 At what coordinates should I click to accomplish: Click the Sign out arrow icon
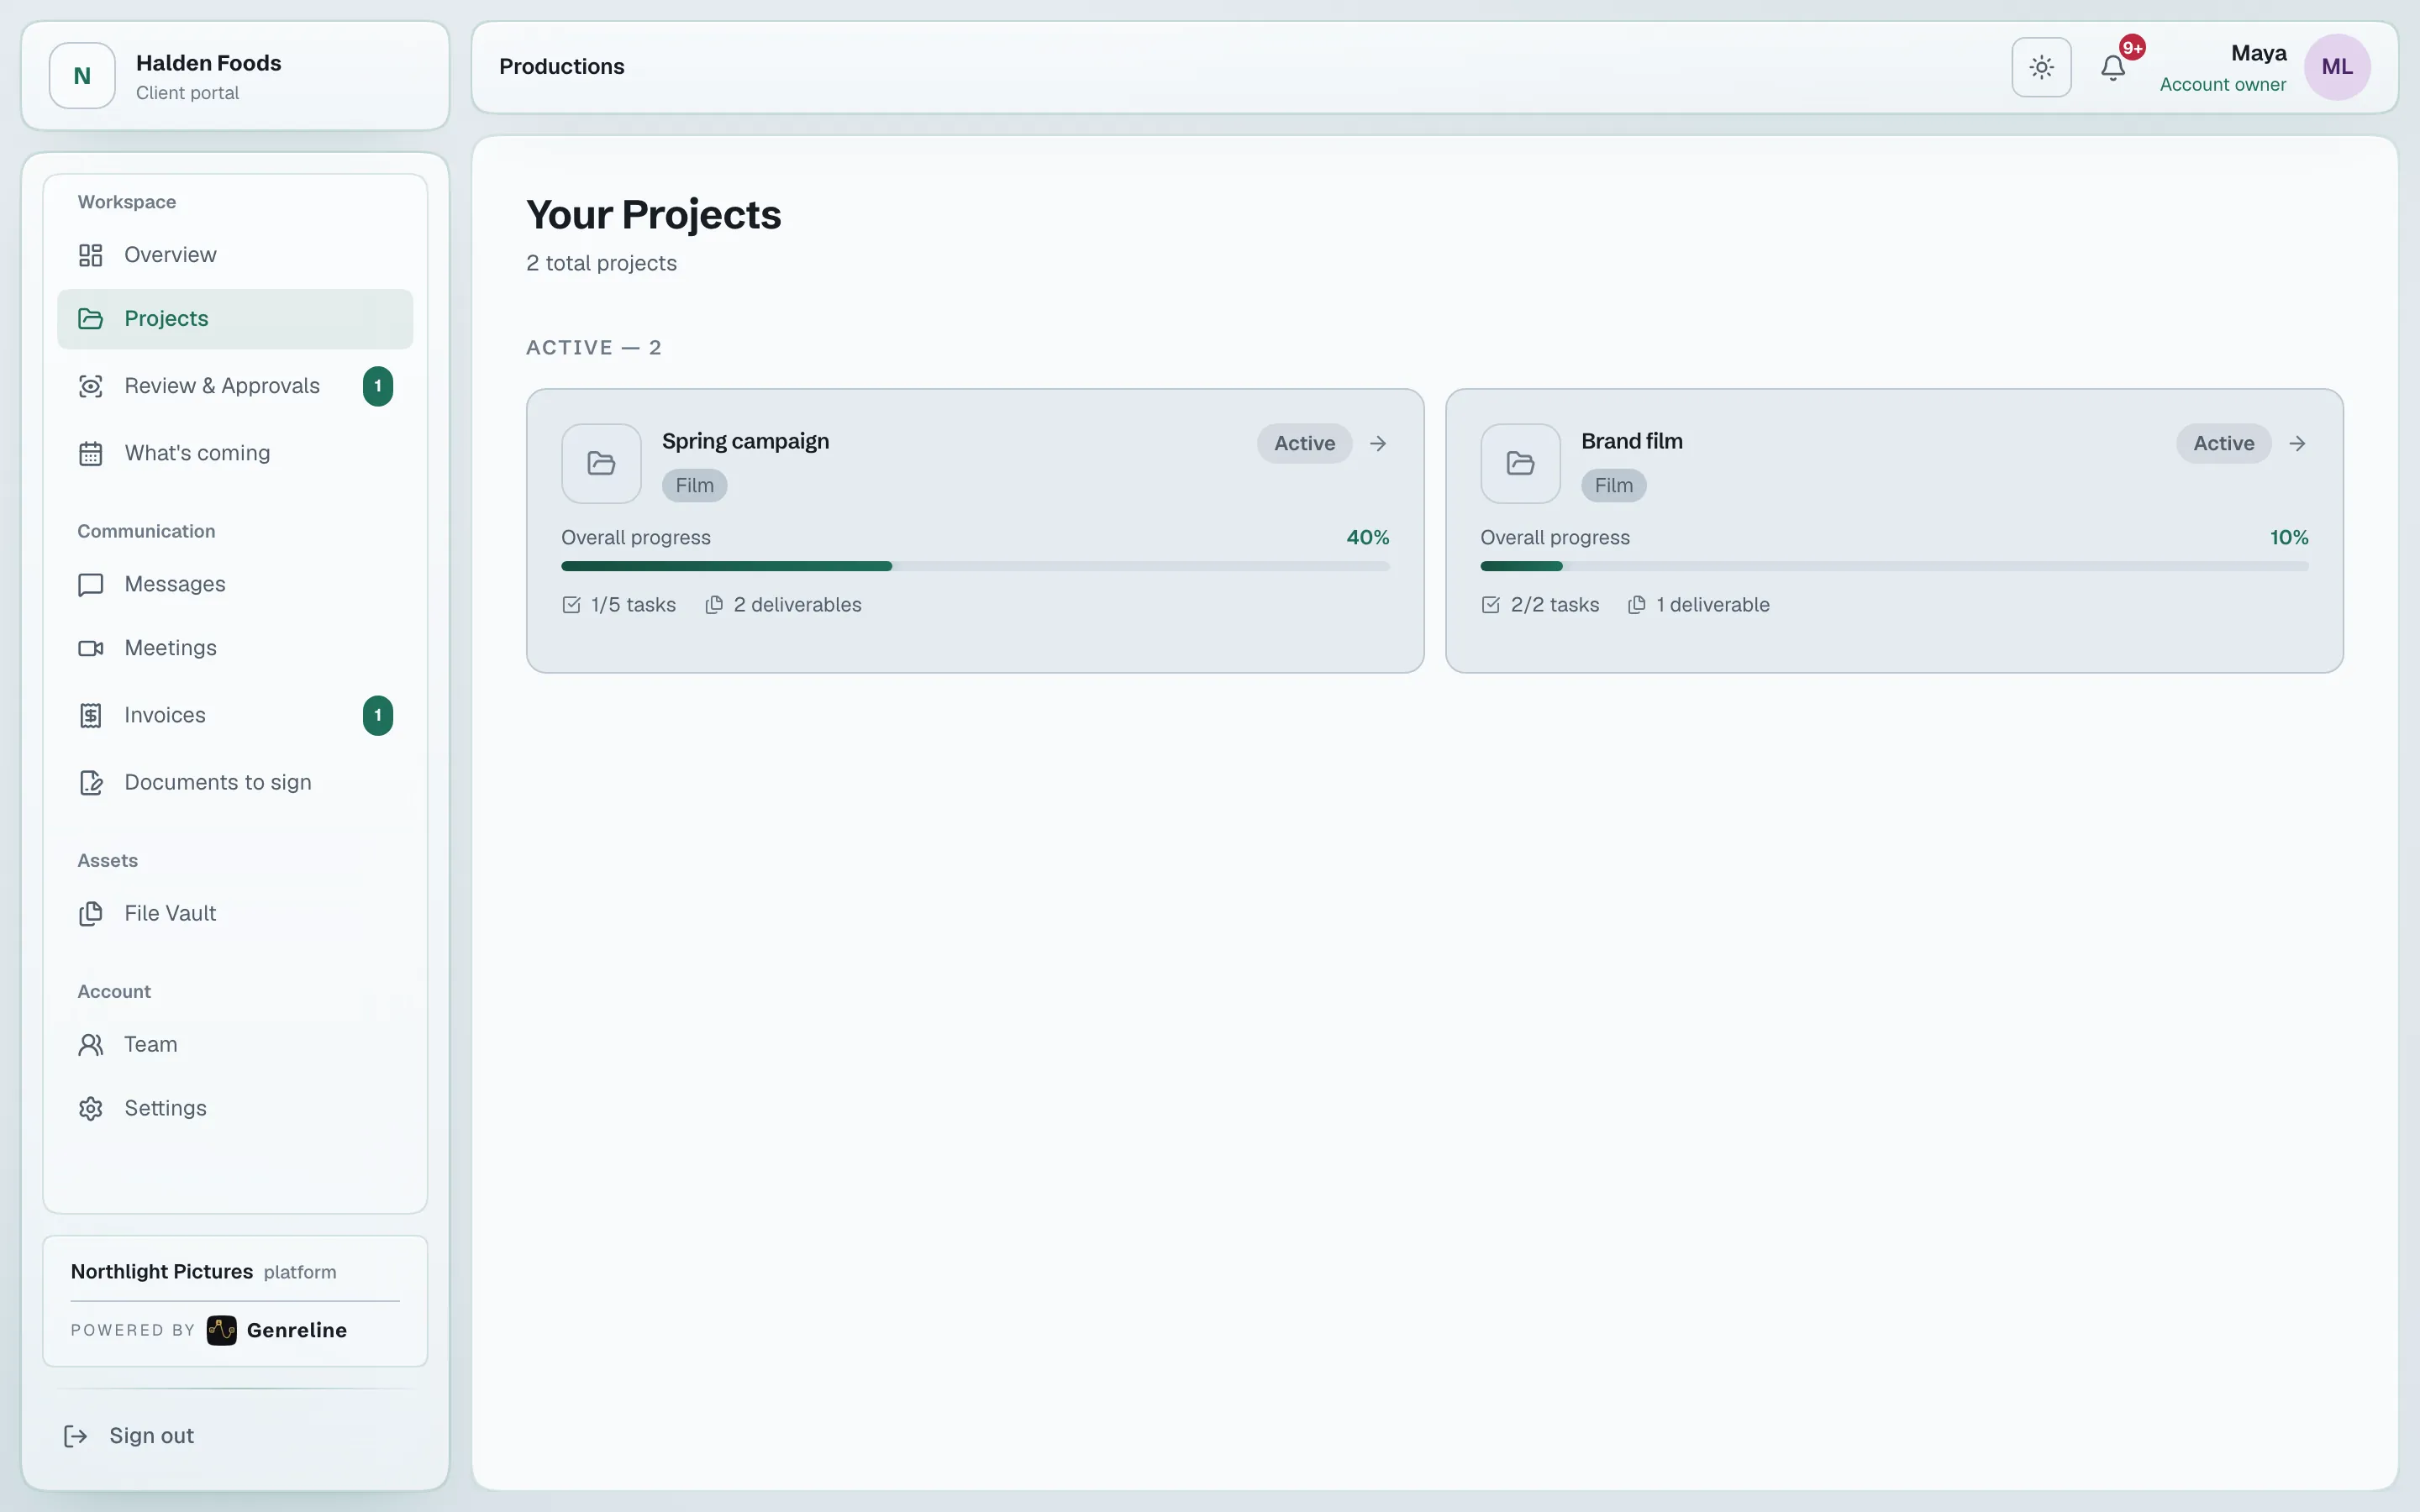(75, 1436)
